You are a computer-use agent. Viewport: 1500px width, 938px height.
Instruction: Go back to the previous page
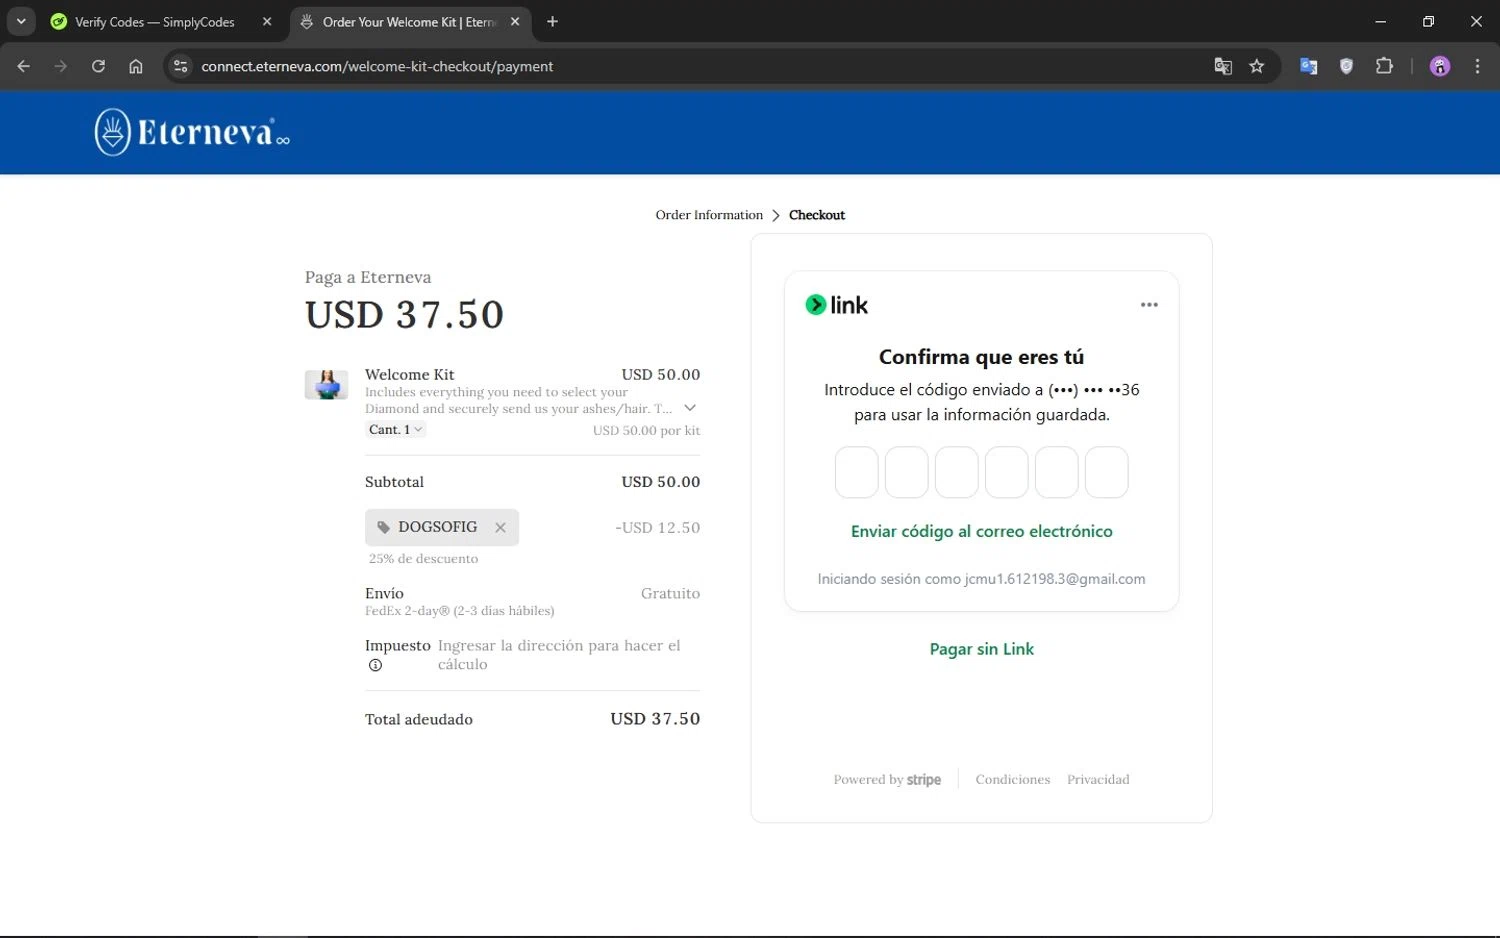[x=24, y=66]
